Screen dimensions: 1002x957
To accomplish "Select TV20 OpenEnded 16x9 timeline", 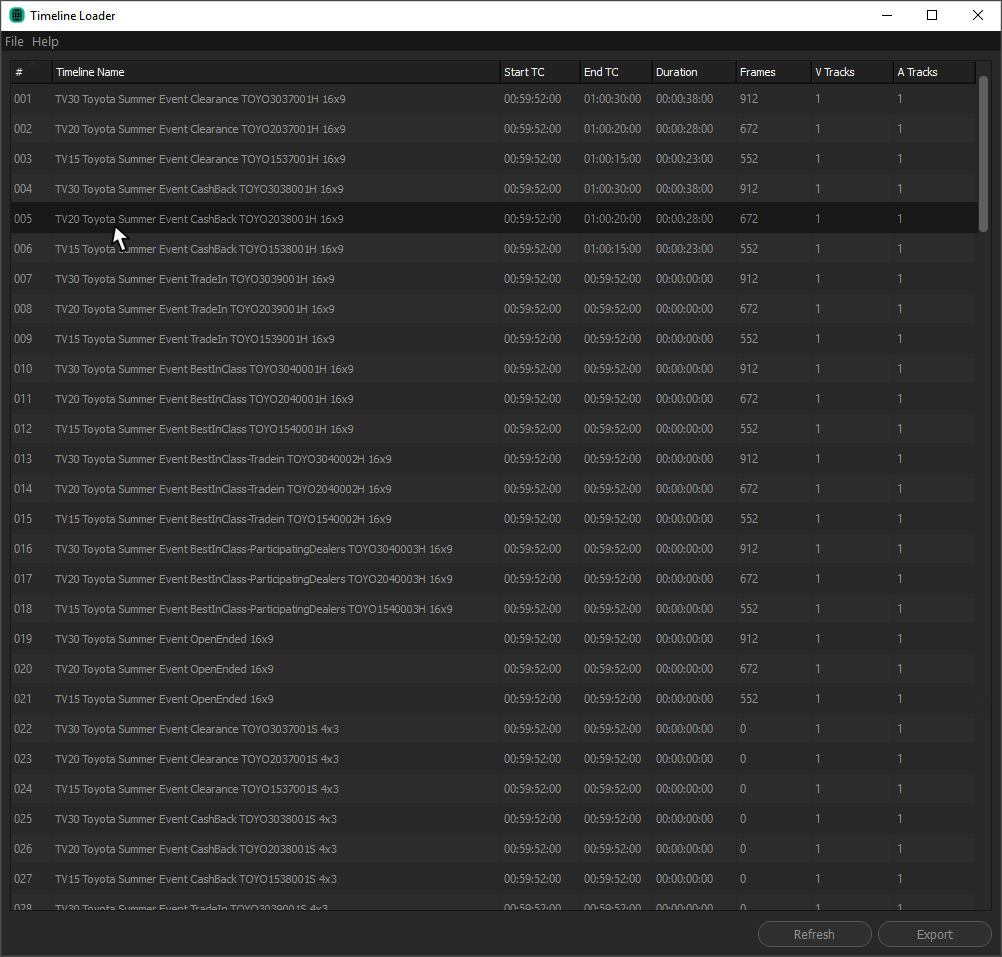I will pos(493,670).
